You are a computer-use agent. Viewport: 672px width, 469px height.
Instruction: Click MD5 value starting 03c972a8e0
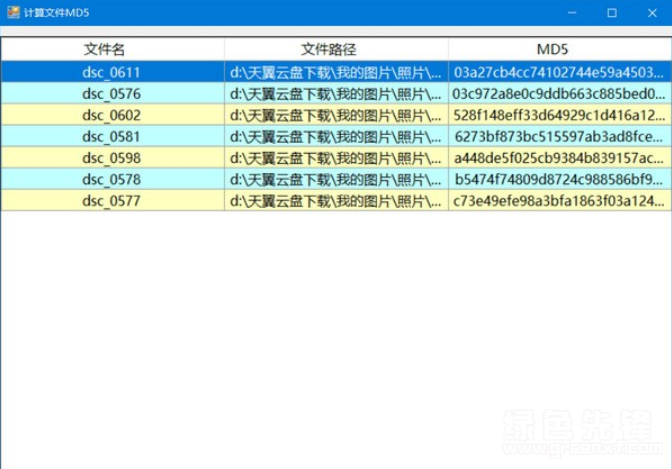click(x=560, y=93)
